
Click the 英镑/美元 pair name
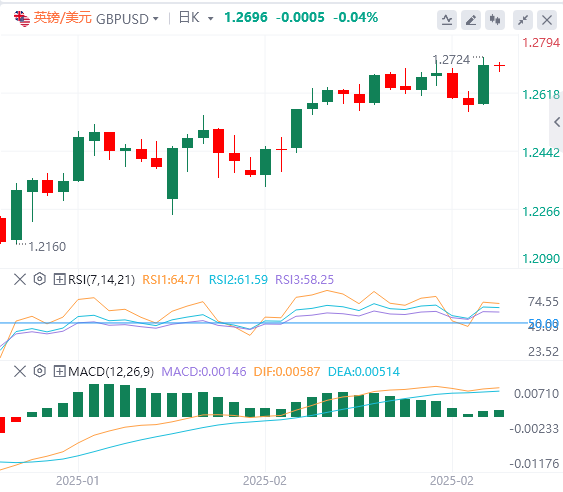tap(63, 18)
